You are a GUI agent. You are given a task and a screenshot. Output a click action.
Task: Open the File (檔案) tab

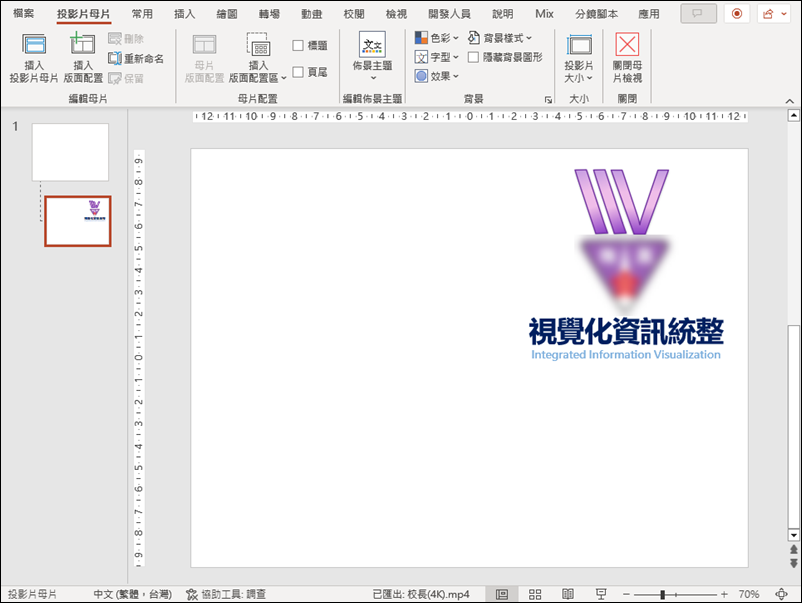(24, 14)
